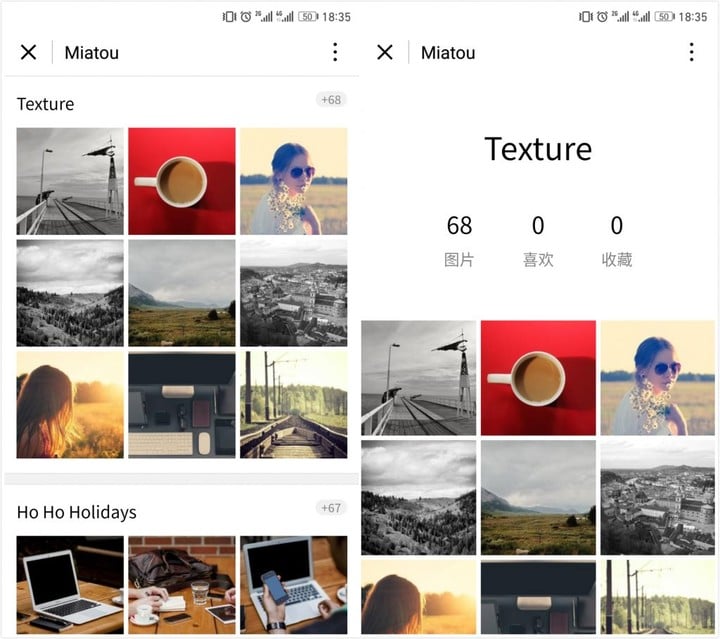
Task: Tap the Miatou title on left screen
Action: 92,53
